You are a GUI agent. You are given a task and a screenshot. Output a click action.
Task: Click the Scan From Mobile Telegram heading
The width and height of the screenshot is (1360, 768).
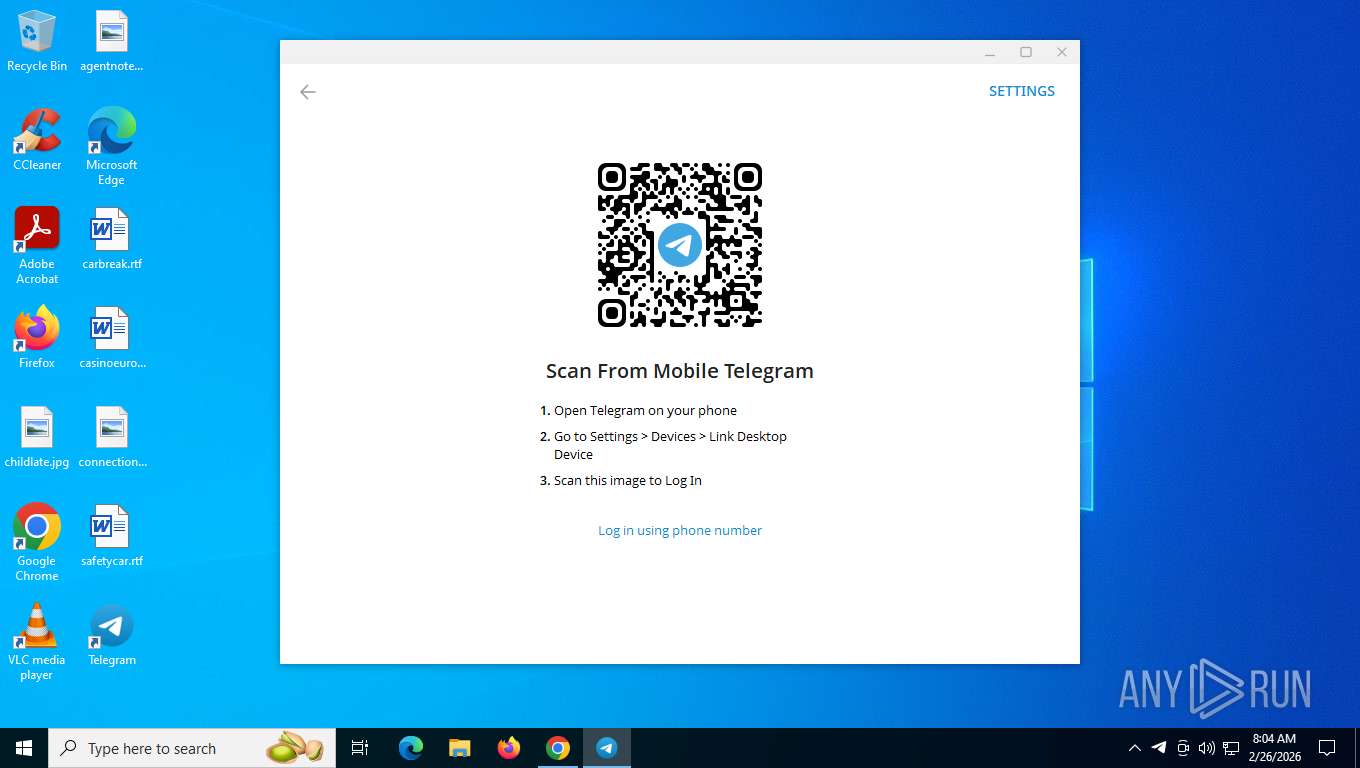click(x=680, y=371)
